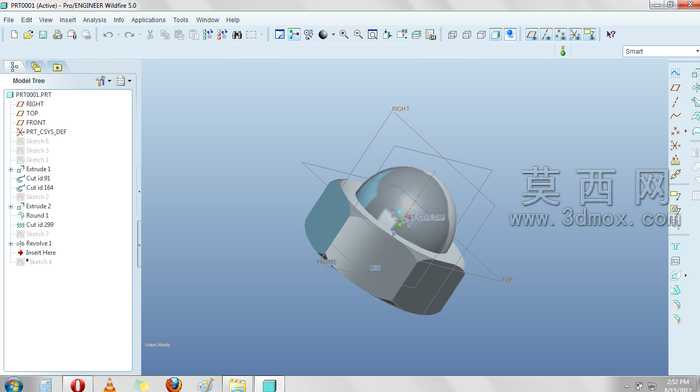700x392 pixels.
Task: Switch to Hidden Line display mode
Action: pyautogui.click(x=467, y=34)
